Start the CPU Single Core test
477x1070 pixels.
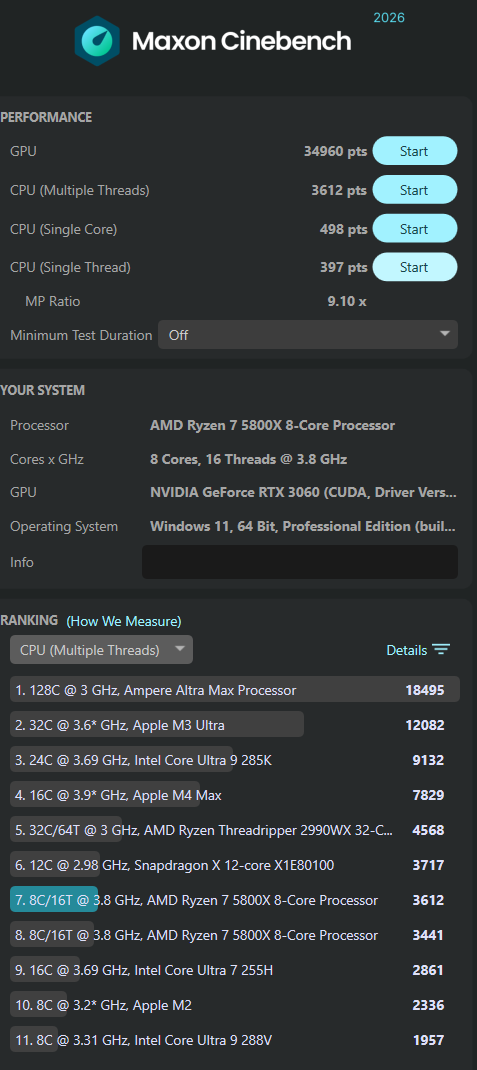414,229
